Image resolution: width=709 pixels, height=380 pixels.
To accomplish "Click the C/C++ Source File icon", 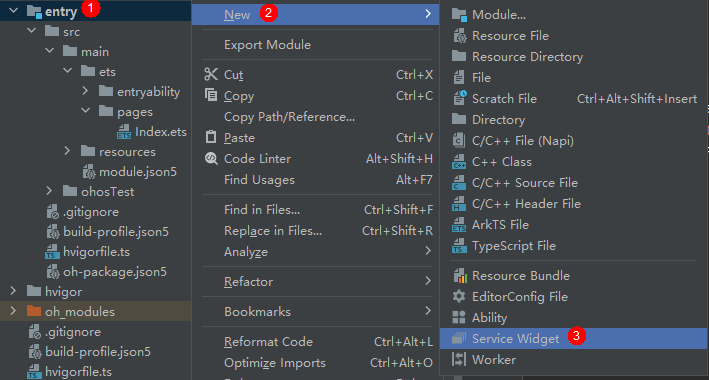I will tap(459, 183).
